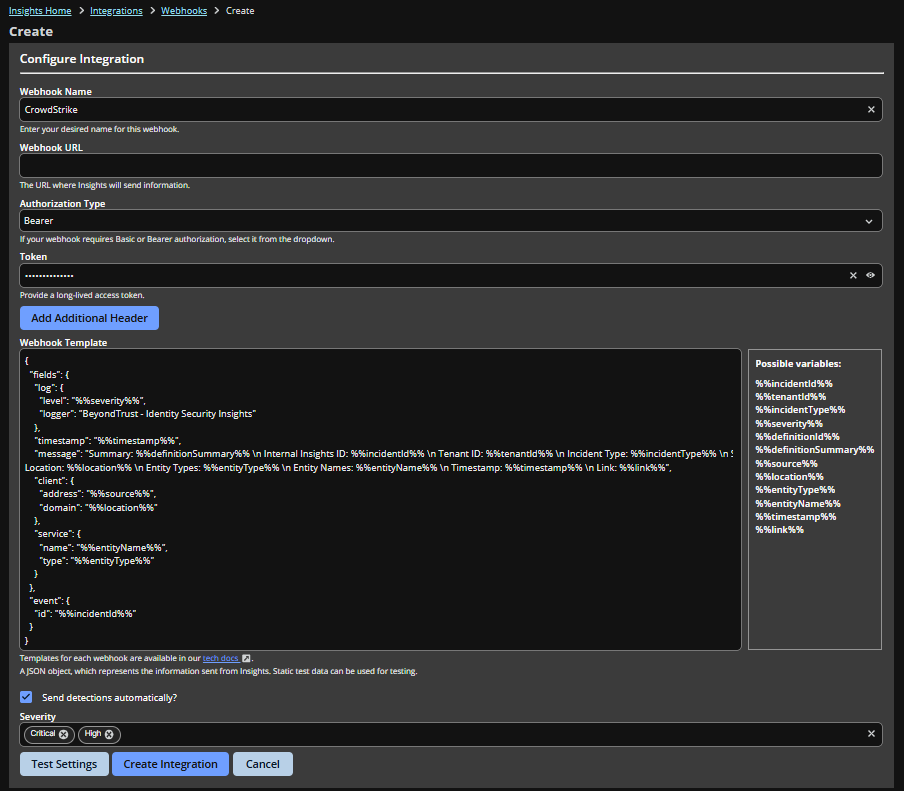Clear the Webhook Name field
The width and height of the screenshot is (904, 791).
pos(871,110)
